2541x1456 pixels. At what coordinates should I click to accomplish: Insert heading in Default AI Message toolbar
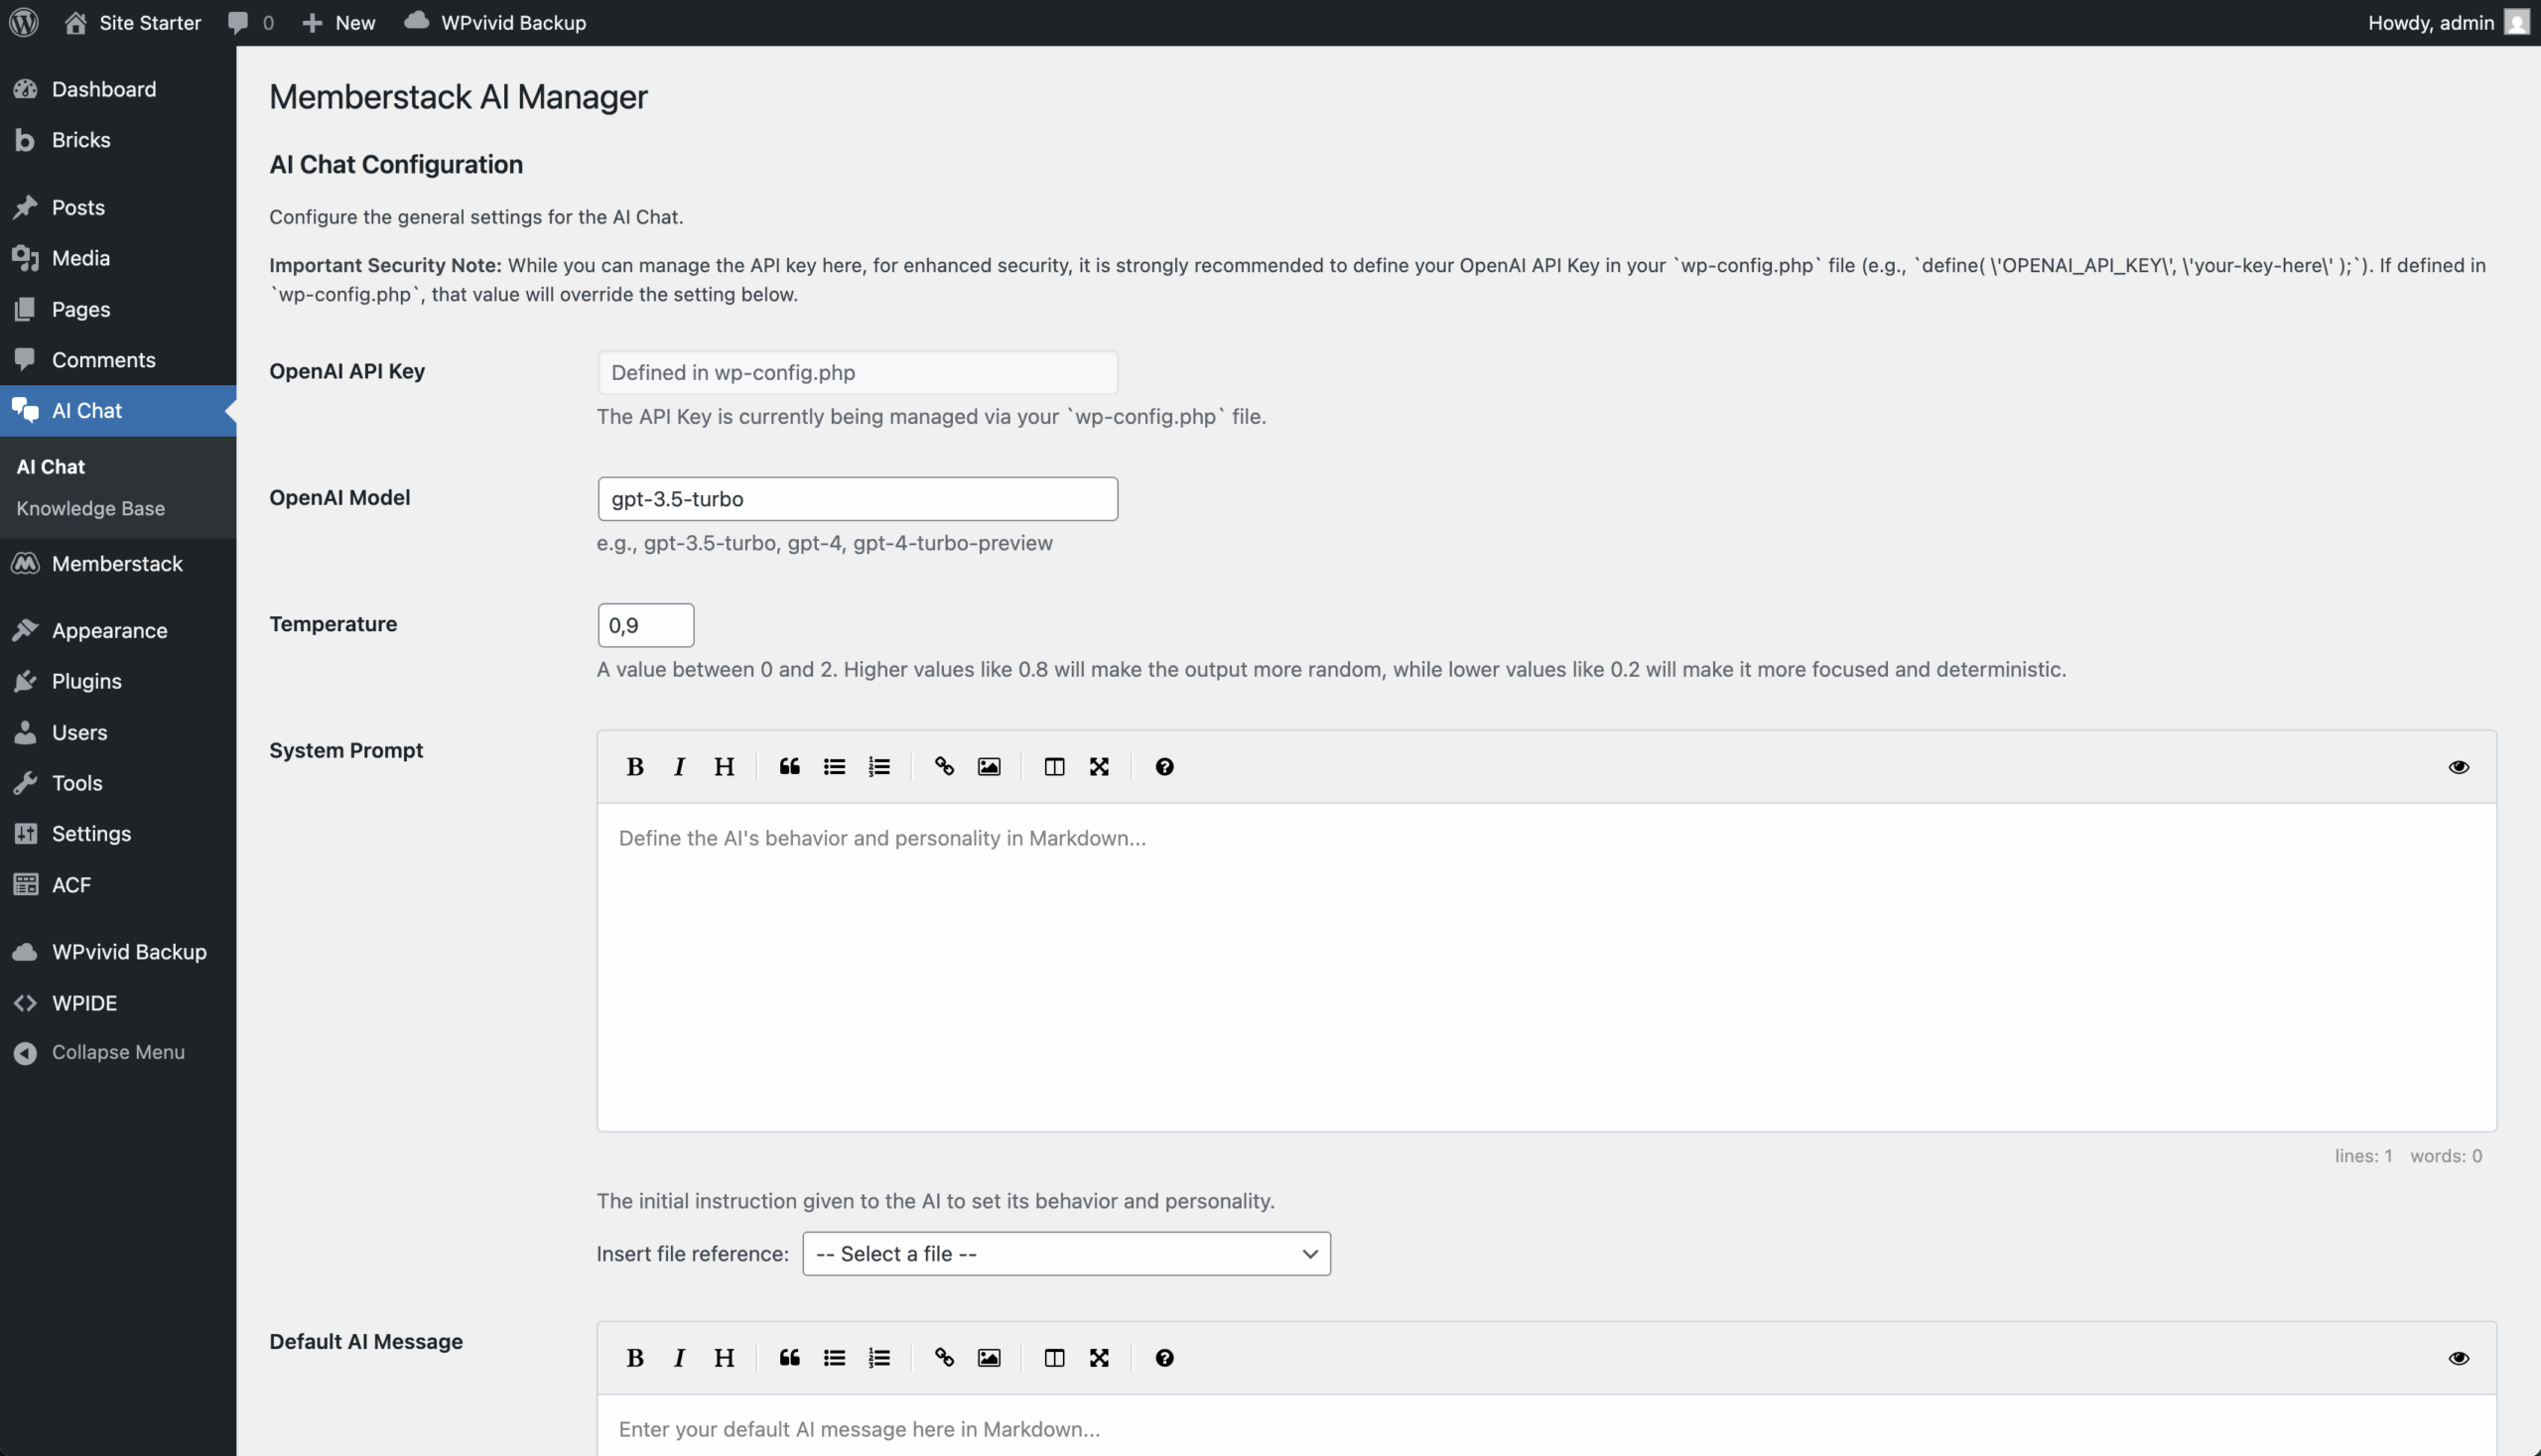click(724, 1358)
